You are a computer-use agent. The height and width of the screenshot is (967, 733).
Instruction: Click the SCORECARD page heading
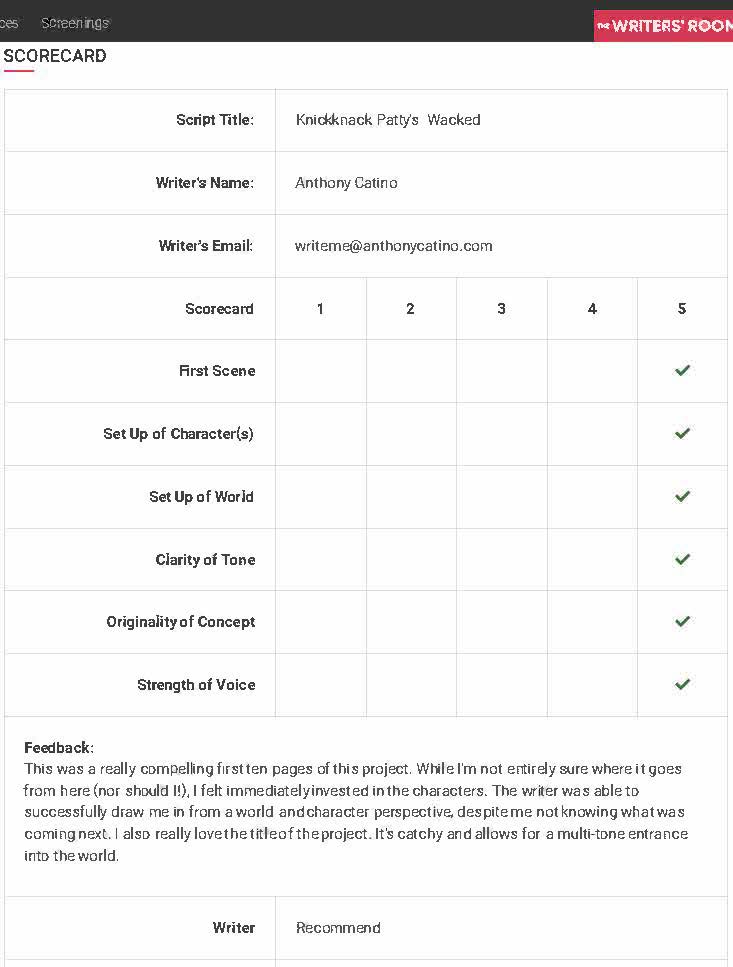point(55,56)
